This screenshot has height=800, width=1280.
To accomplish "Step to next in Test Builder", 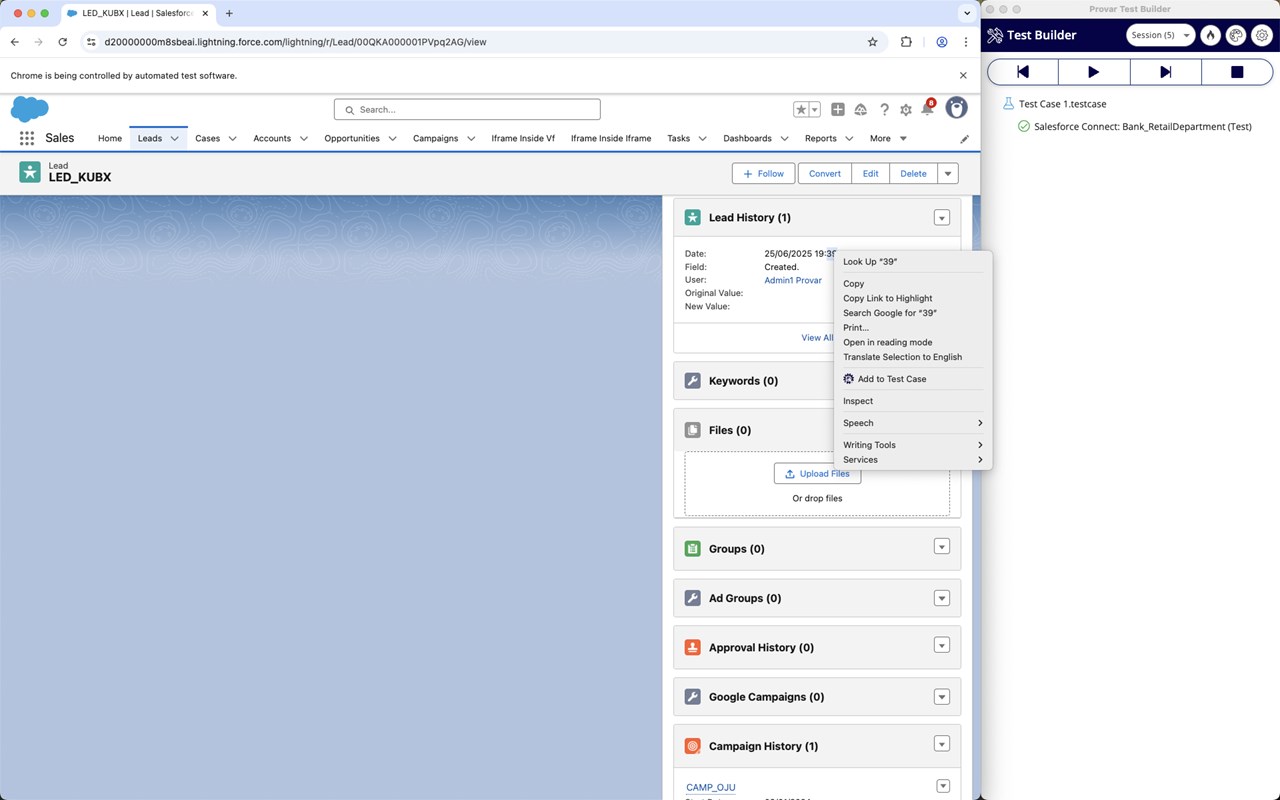I will click(1166, 72).
